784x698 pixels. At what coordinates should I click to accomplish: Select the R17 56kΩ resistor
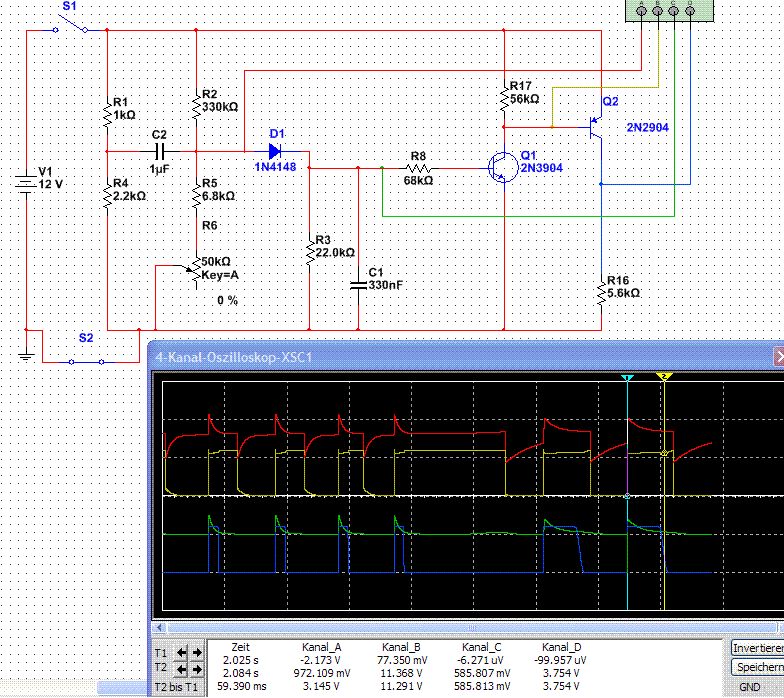coord(505,100)
